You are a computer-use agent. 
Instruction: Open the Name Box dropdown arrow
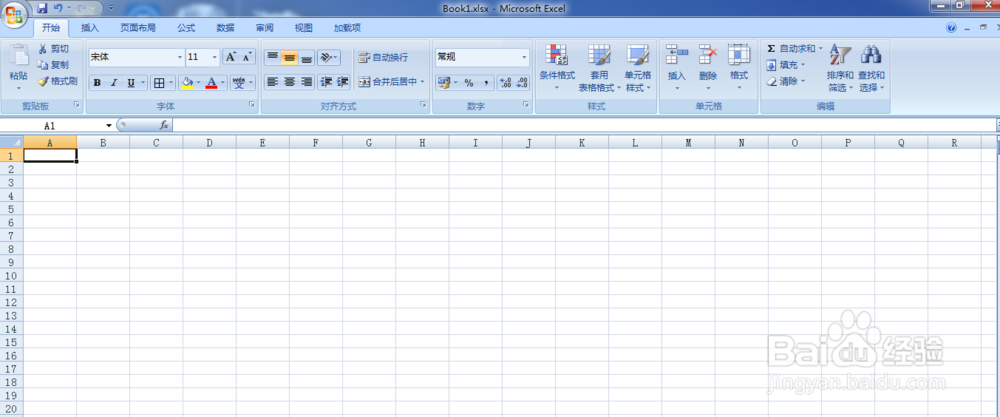pos(109,126)
